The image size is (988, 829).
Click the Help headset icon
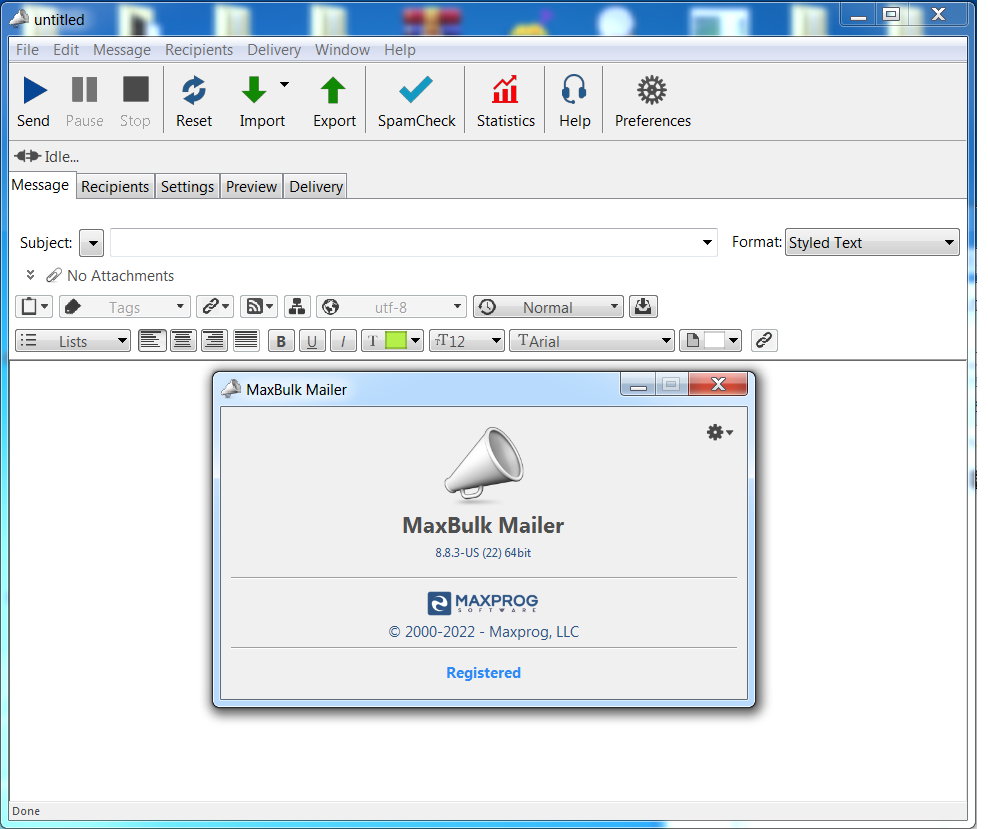click(x=574, y=91)
